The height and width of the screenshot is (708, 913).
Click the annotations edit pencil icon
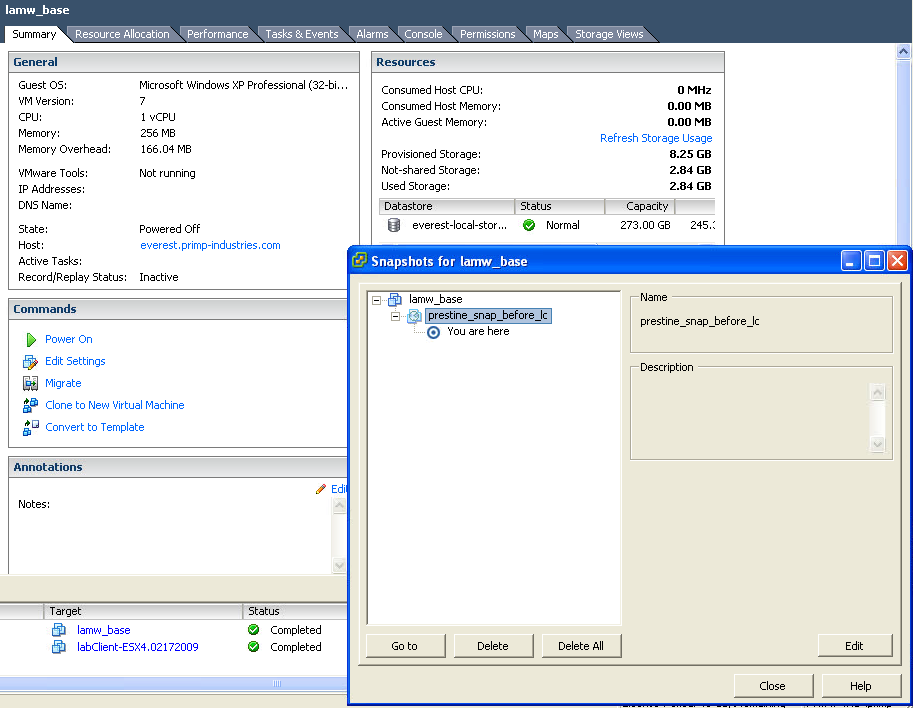click(321, 489)
